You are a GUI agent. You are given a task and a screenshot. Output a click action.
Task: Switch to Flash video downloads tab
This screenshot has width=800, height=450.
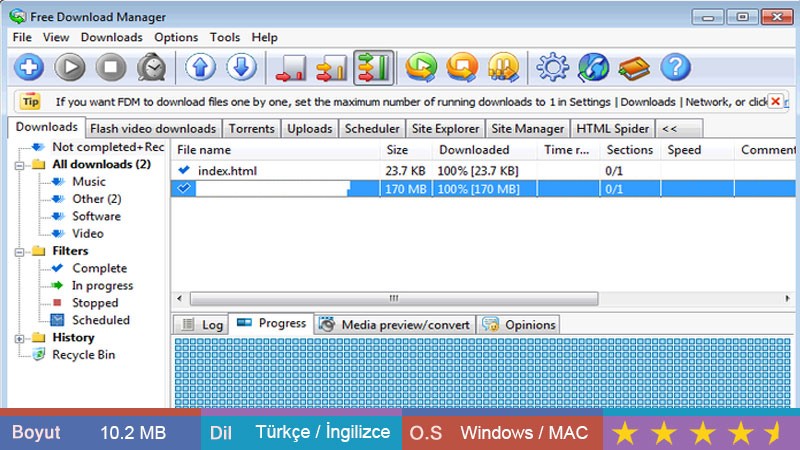tap(153, 129)
